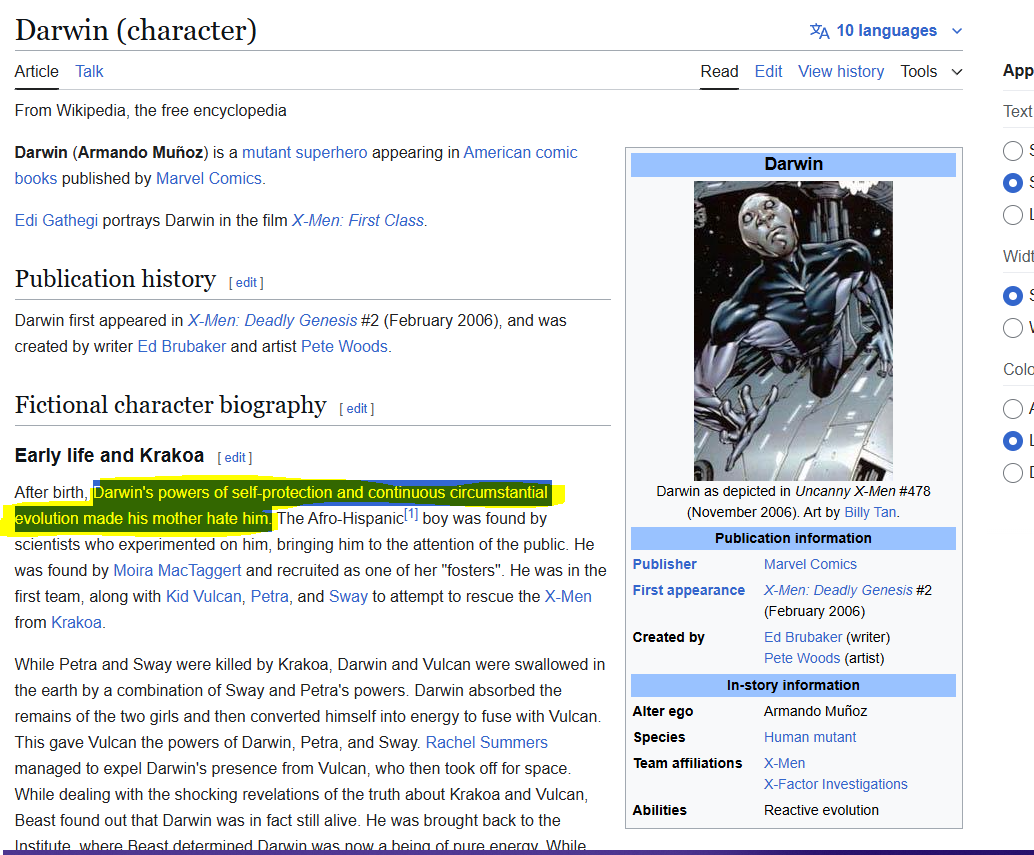Select the third Text size radio button
1034x855 pixels.
1012,214
